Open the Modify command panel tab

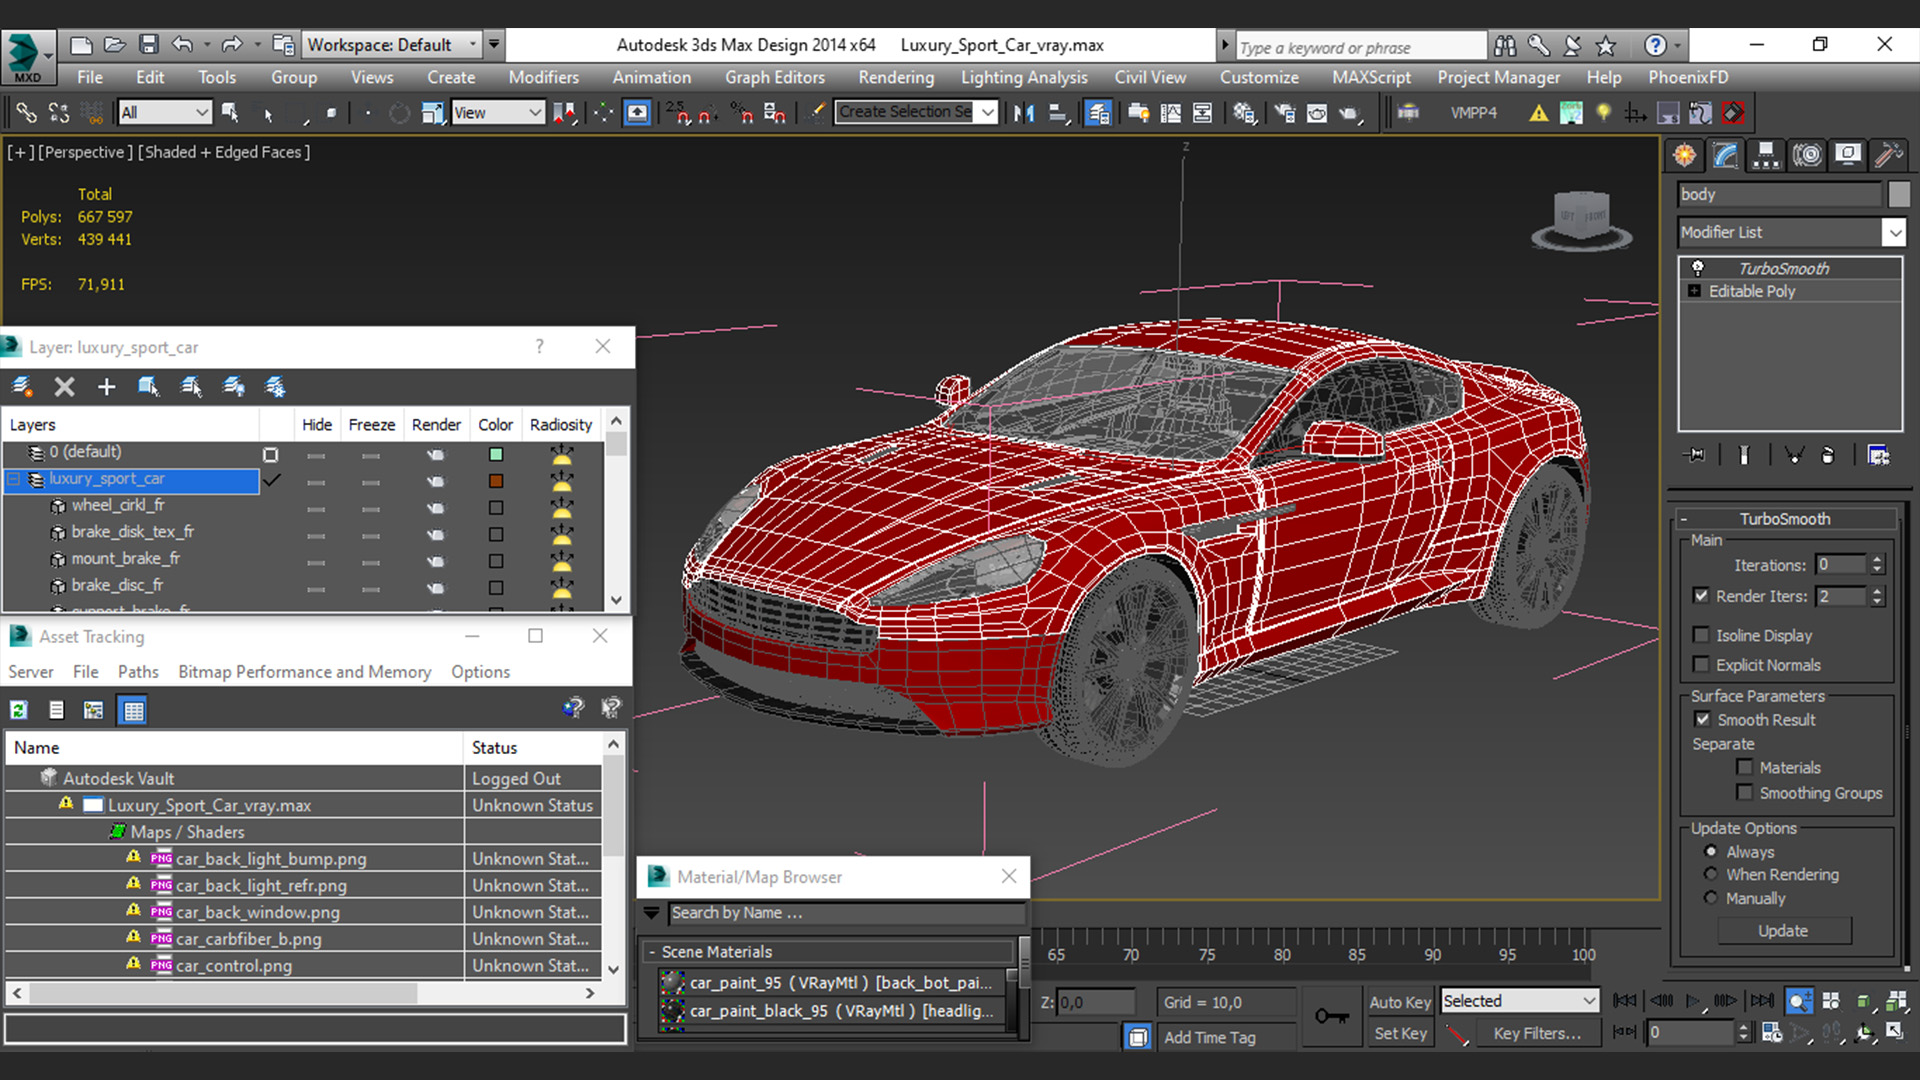click(1726, 155)
